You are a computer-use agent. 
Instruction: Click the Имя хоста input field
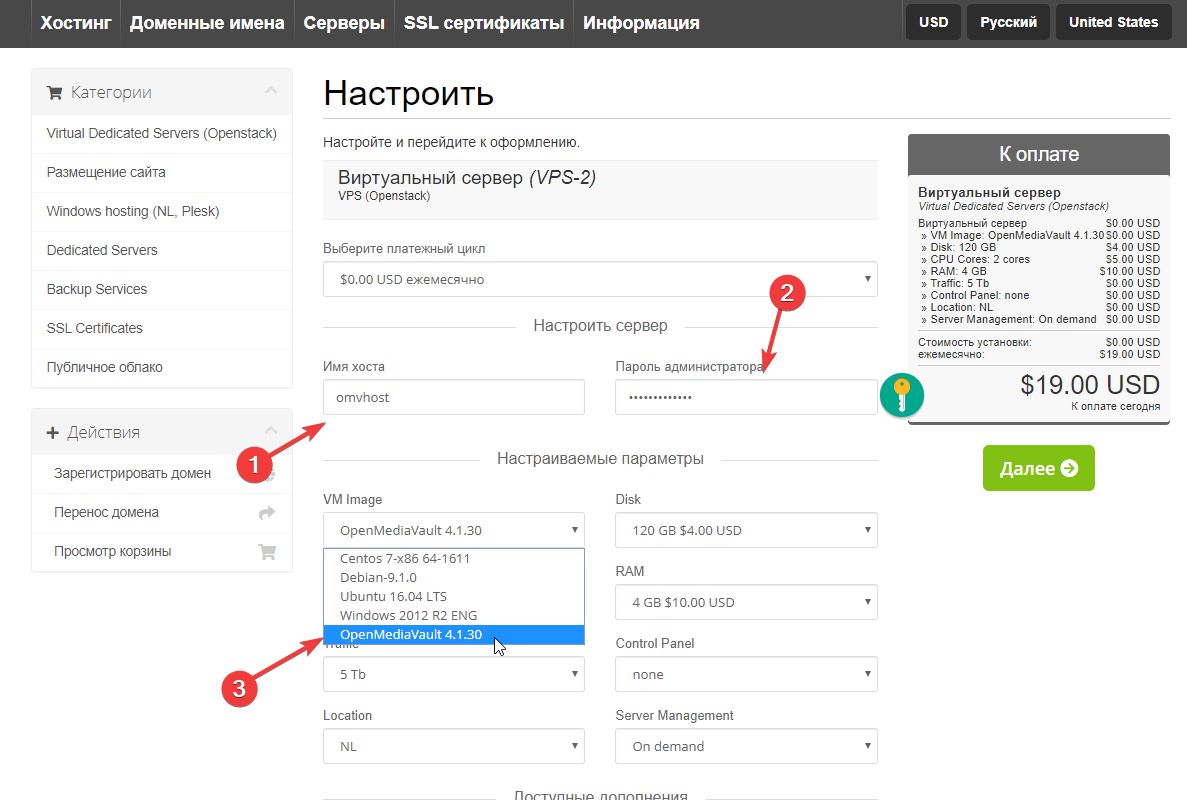tap(453, 397)
